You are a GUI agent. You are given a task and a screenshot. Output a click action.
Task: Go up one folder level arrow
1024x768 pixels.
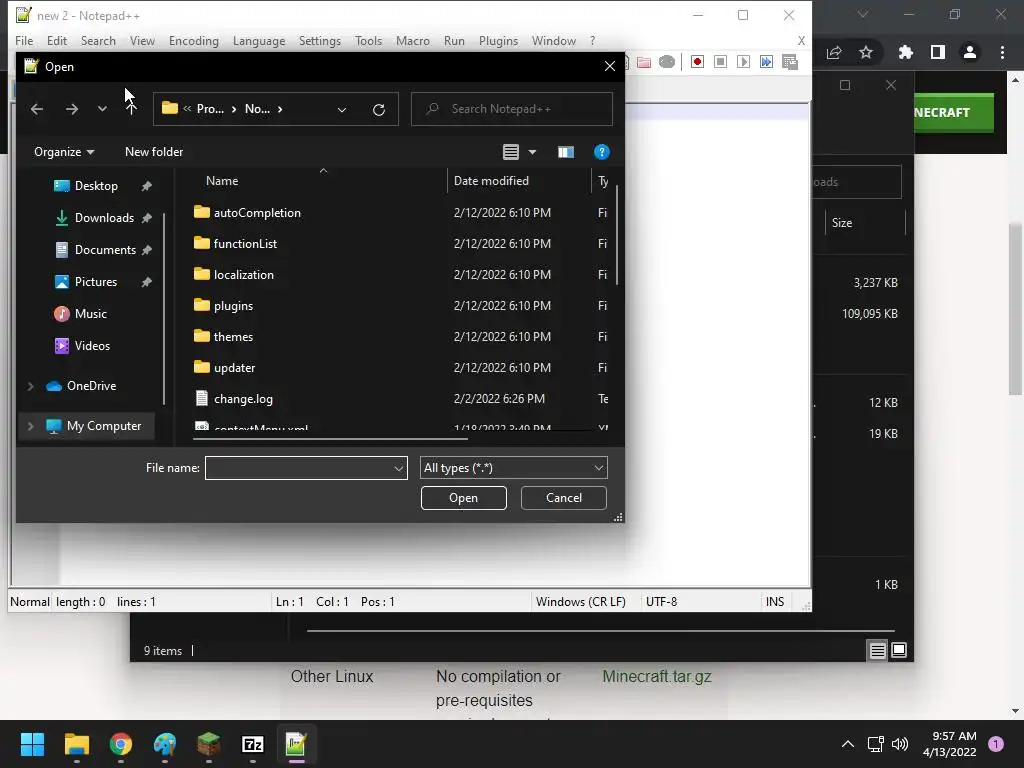[131, 108]
